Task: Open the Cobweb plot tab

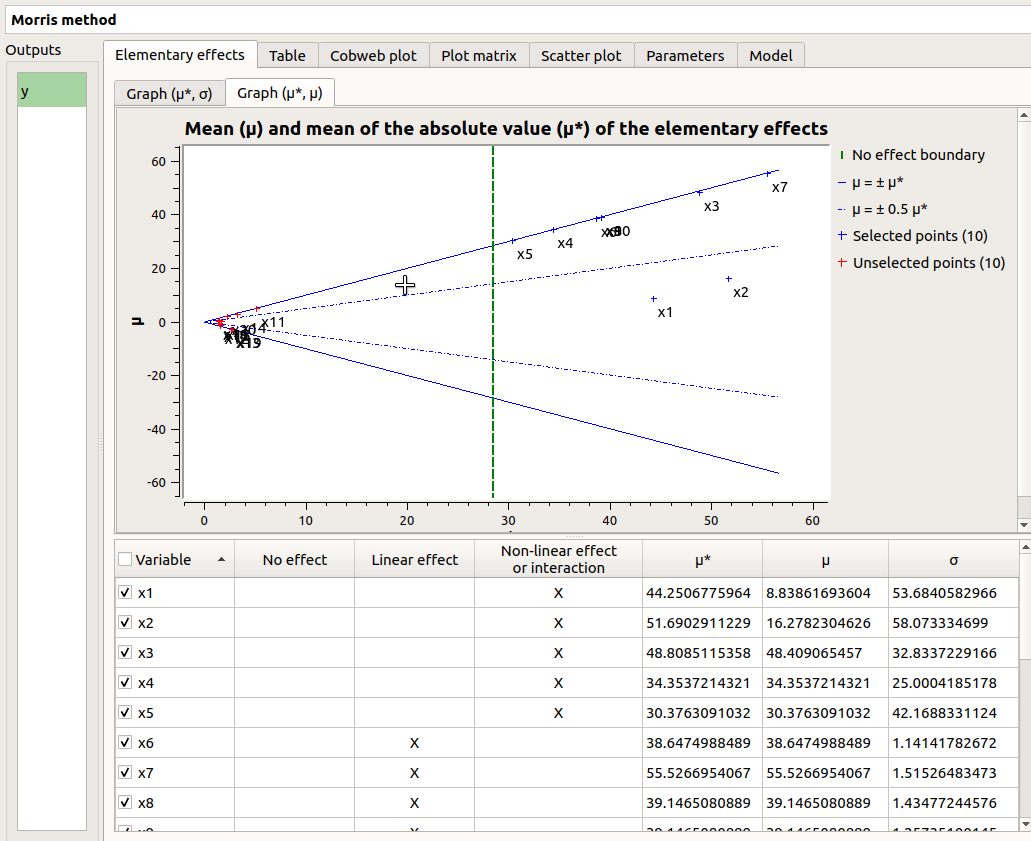Action: coord(373,56)
